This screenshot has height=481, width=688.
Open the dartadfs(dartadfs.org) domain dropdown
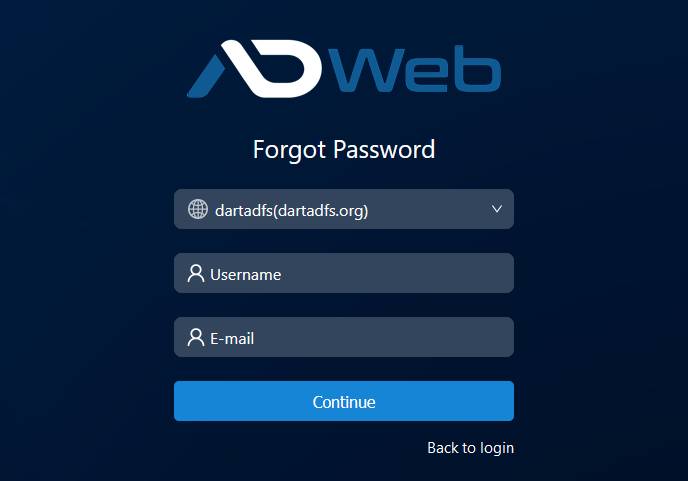(x=344, y=209)
